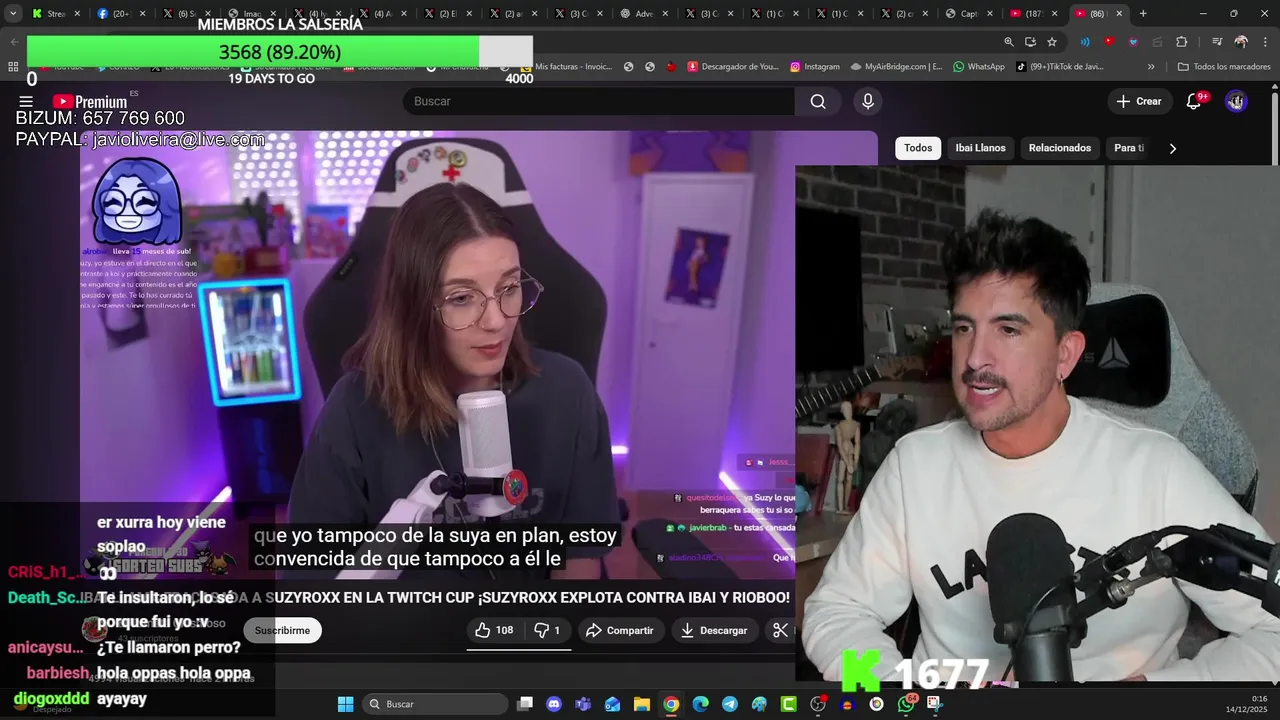The image size is (1280, 720).
Task: Open the page zoom magnifier in address bar
Action: (1009, 42)
